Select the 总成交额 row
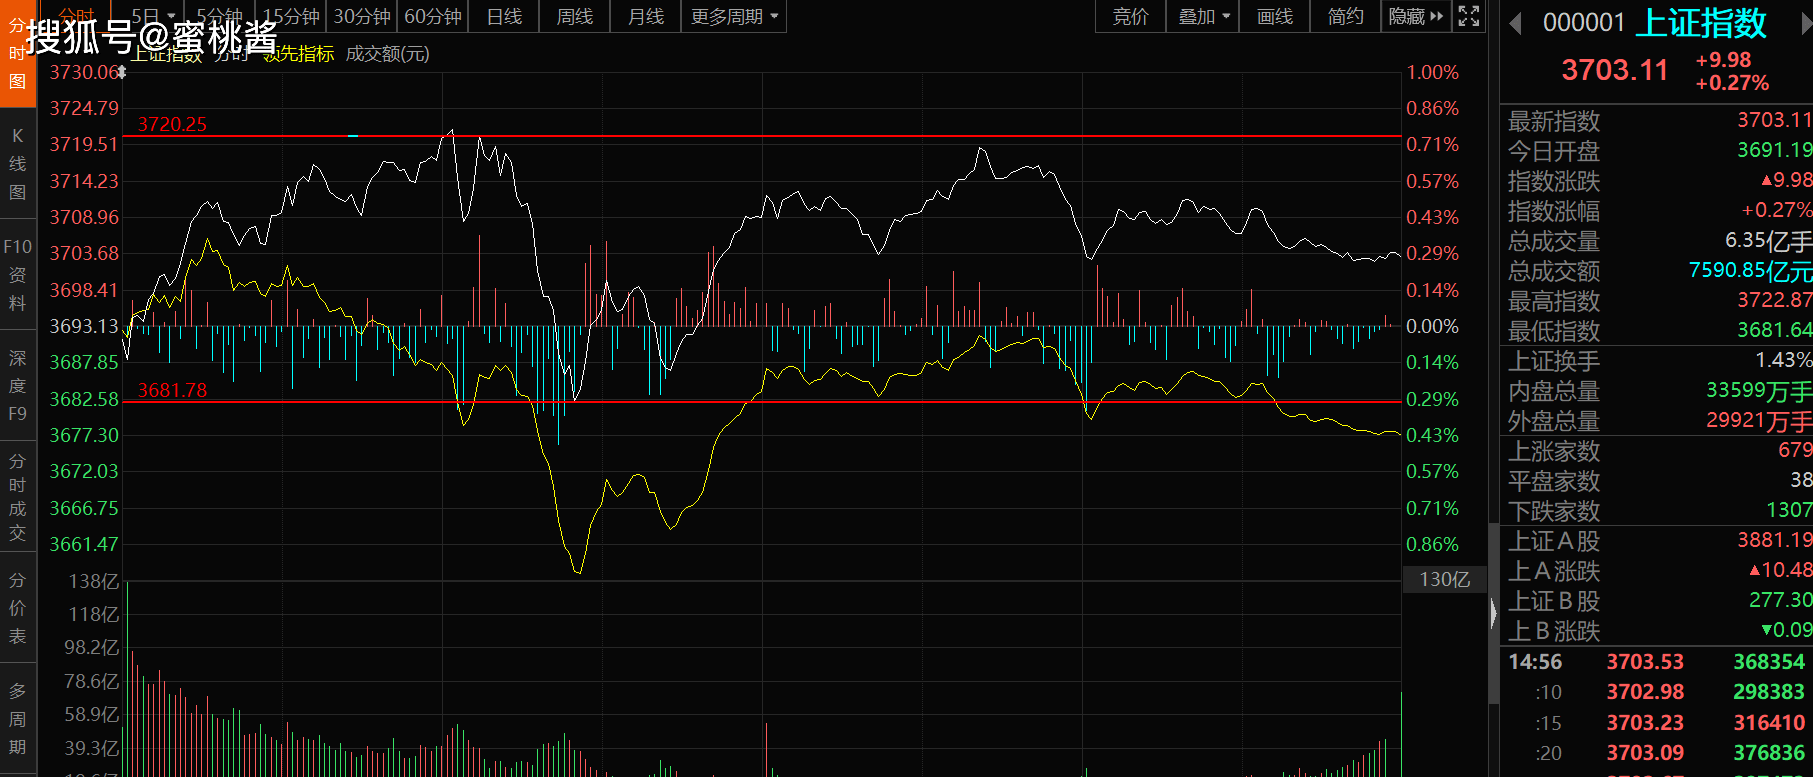 tap(1657, 271)
